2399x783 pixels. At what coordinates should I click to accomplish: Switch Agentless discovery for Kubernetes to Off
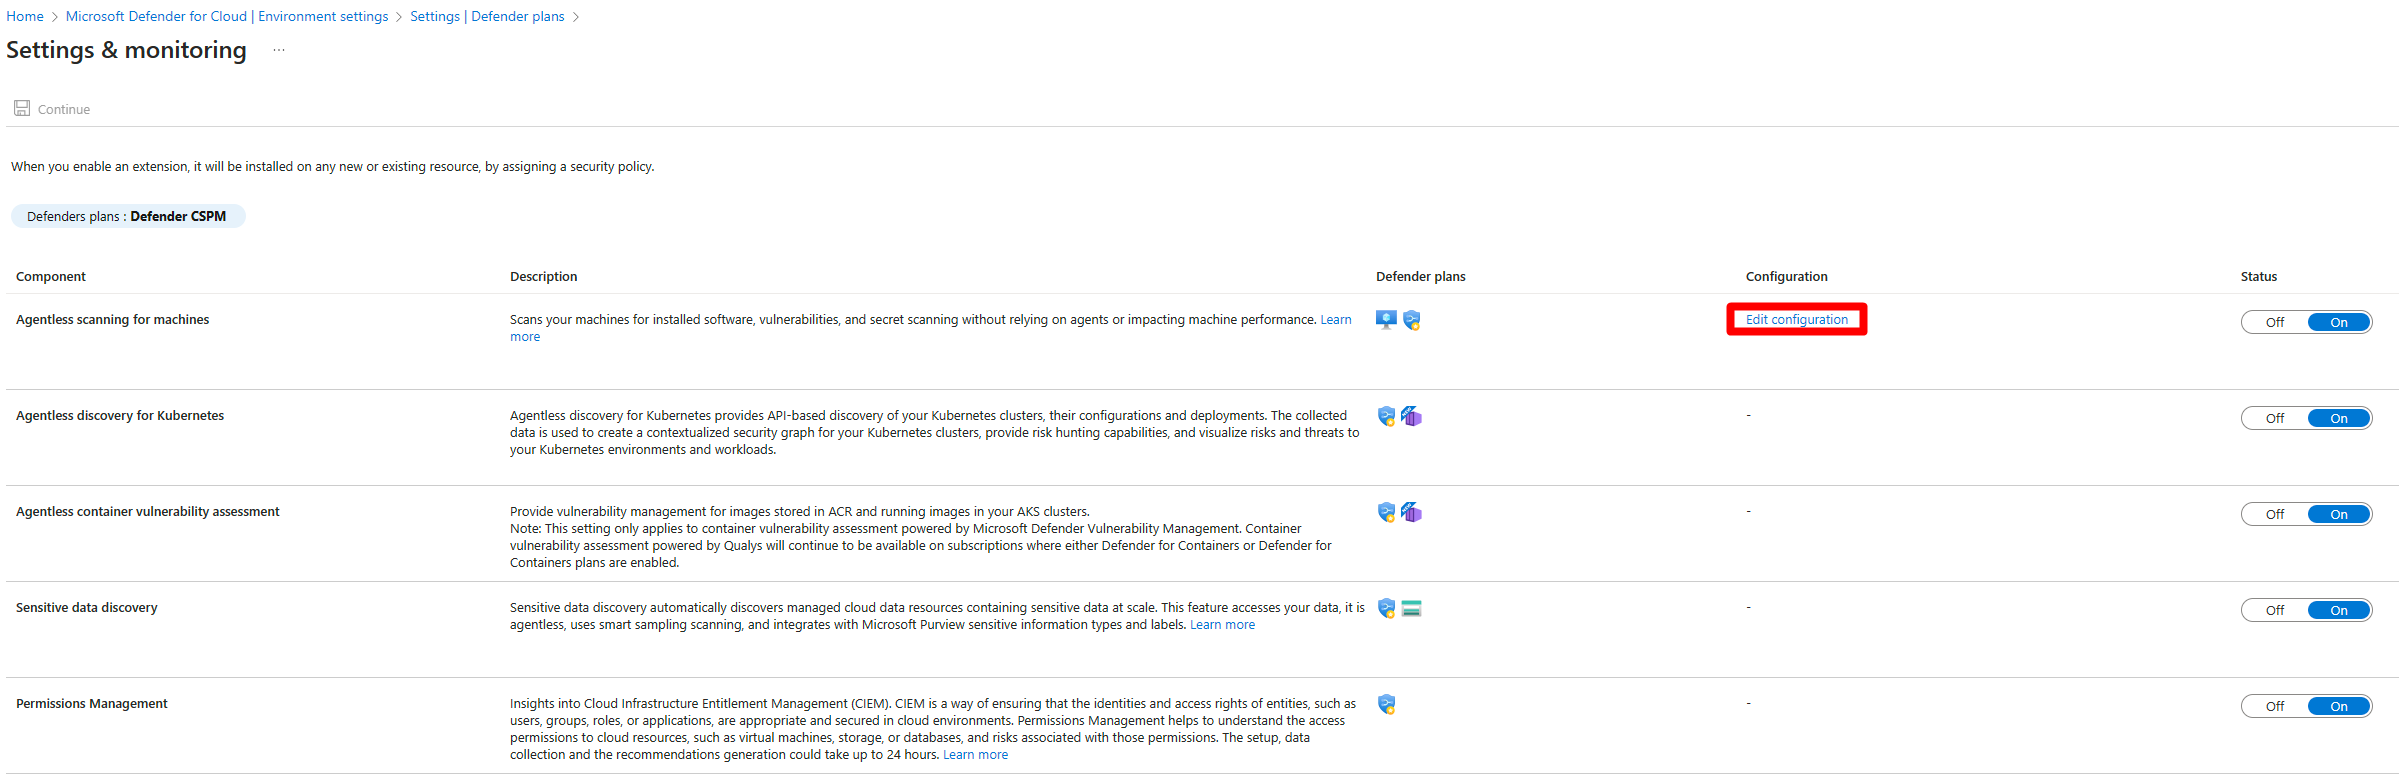coord(2275,418)
